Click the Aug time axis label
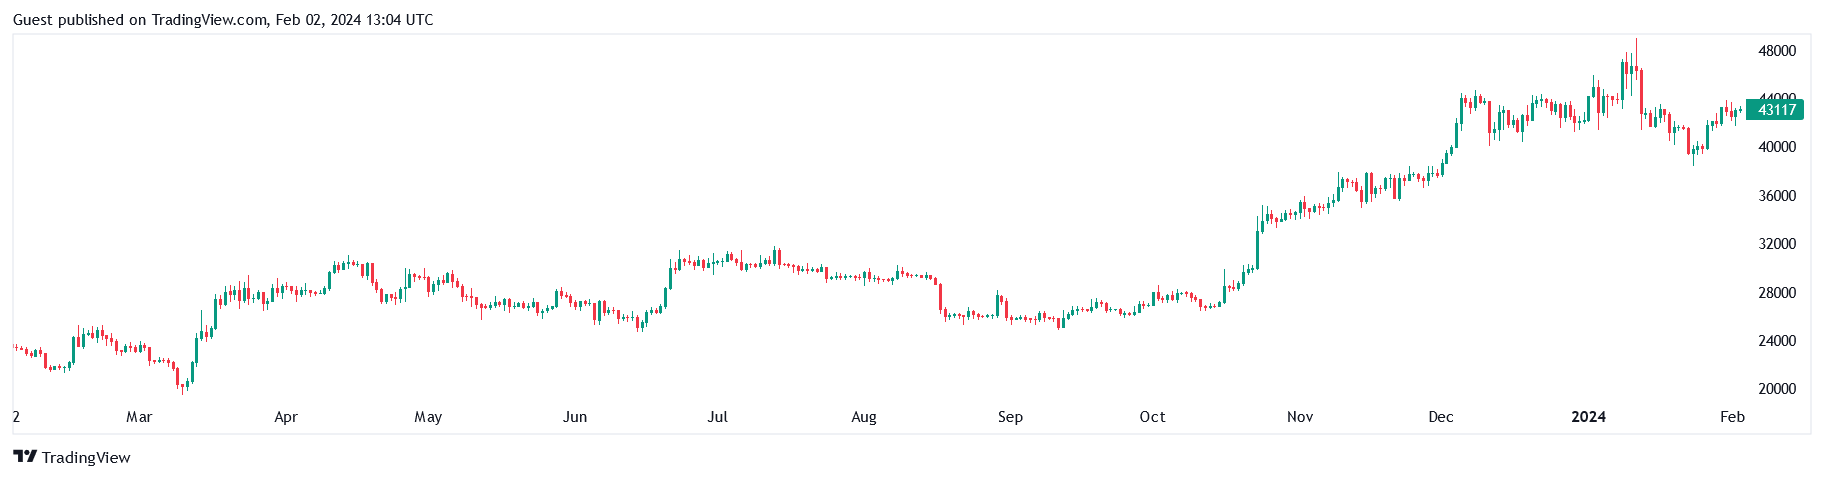Screen dimensions: 1824x478 pos(864,417)
